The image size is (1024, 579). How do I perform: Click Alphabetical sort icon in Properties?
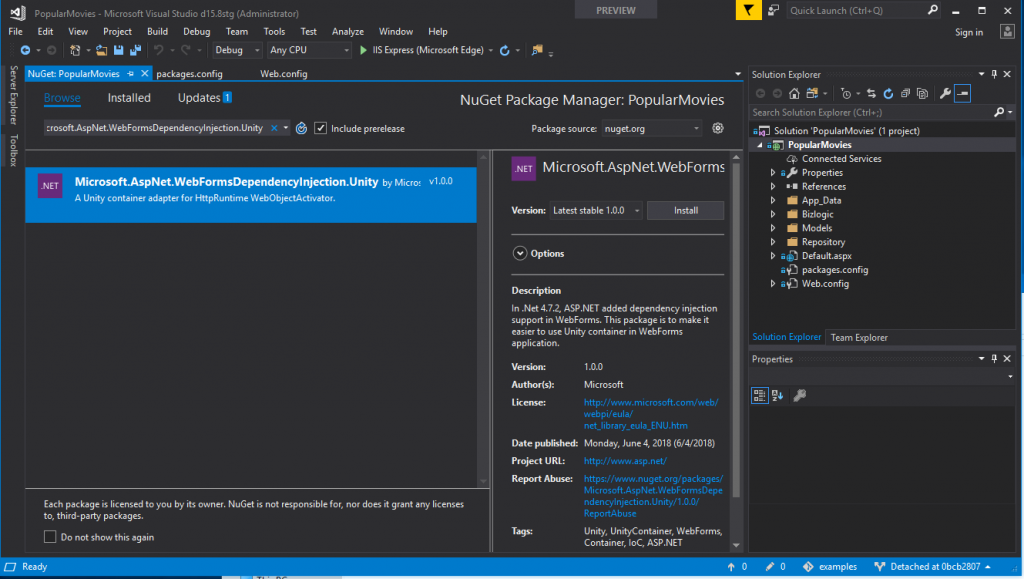pyautogui.click(x=777, y=395)
